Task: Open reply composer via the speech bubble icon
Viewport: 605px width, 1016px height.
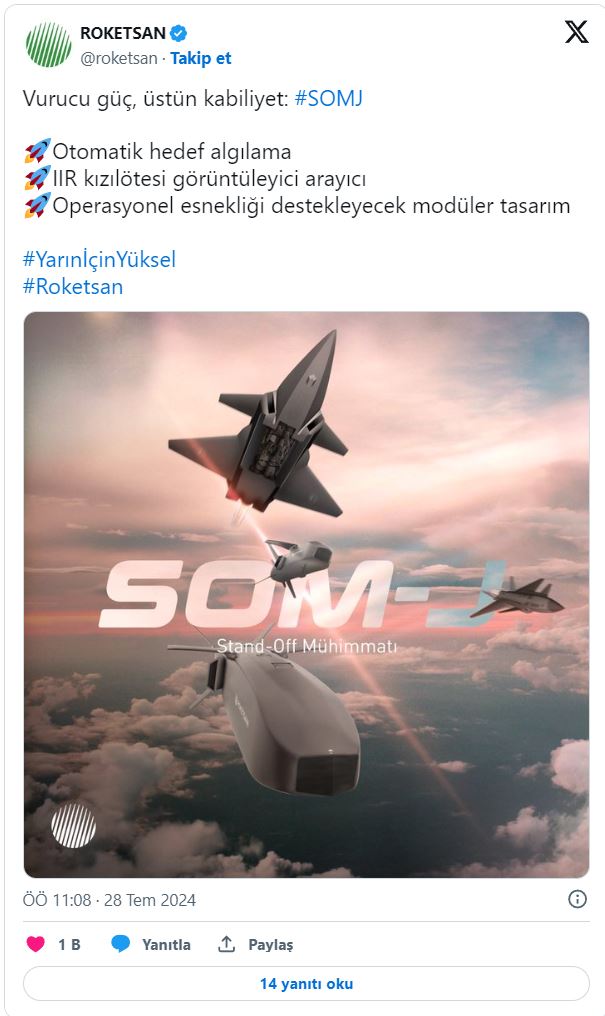Action: (x=122, y=942)
